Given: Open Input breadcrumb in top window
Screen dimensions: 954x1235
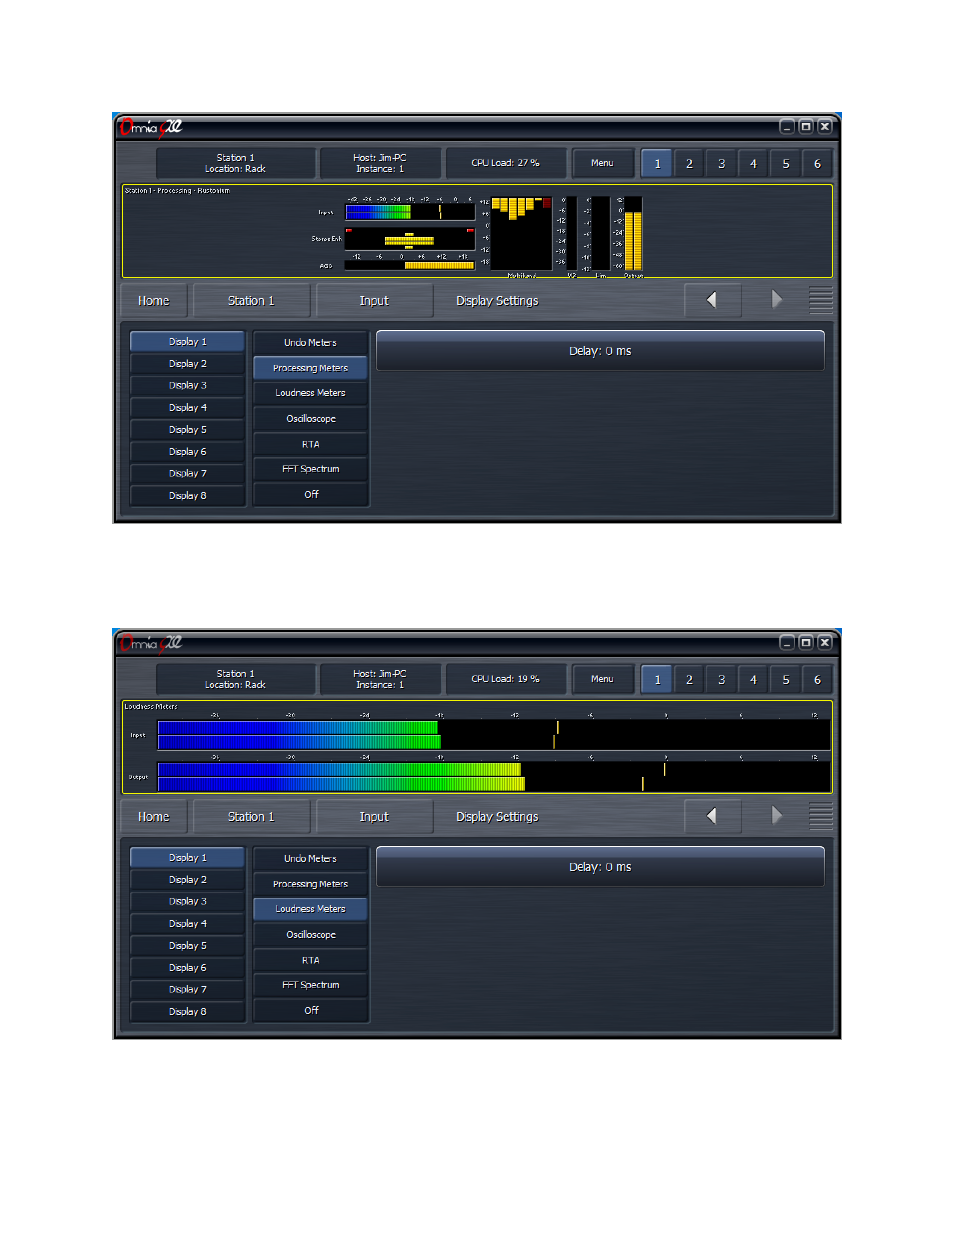Looking at the screenshot, I should coord(374,301).
